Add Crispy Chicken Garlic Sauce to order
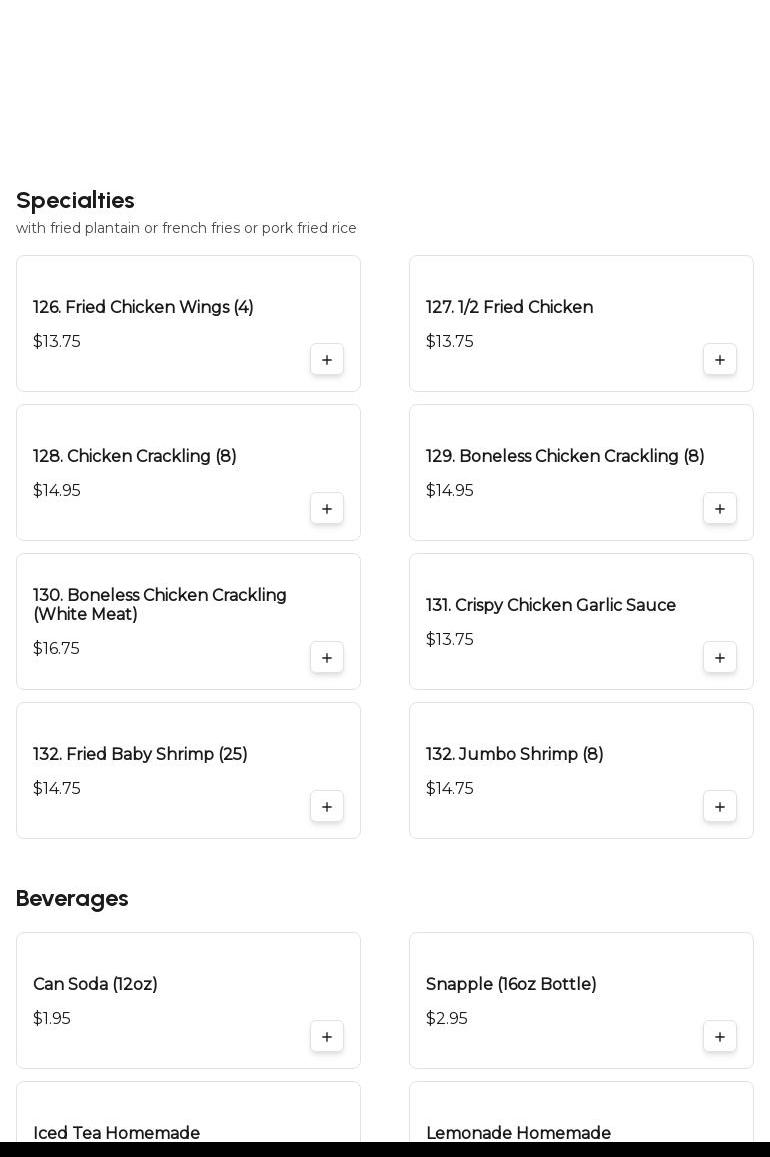The height and width of the screenshot is (1157, 770). 720,658
